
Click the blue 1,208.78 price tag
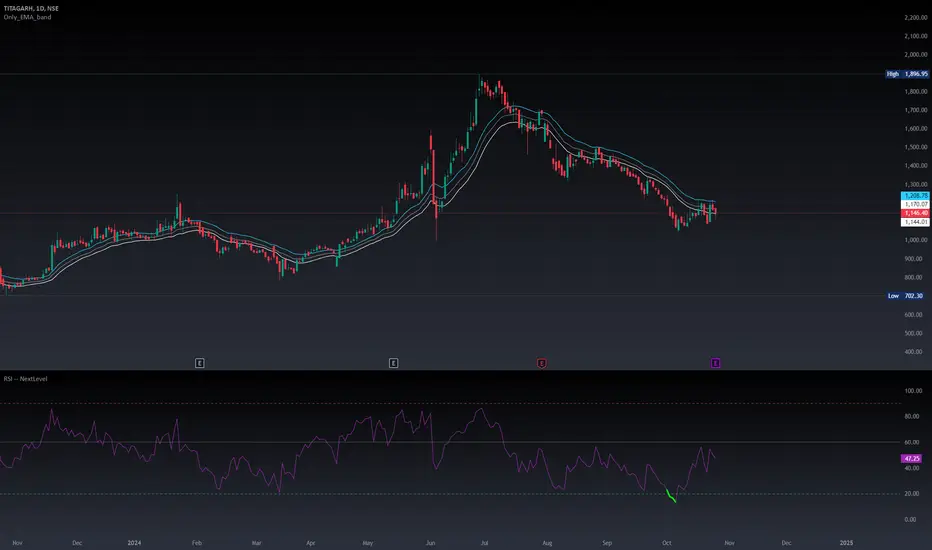915,196
